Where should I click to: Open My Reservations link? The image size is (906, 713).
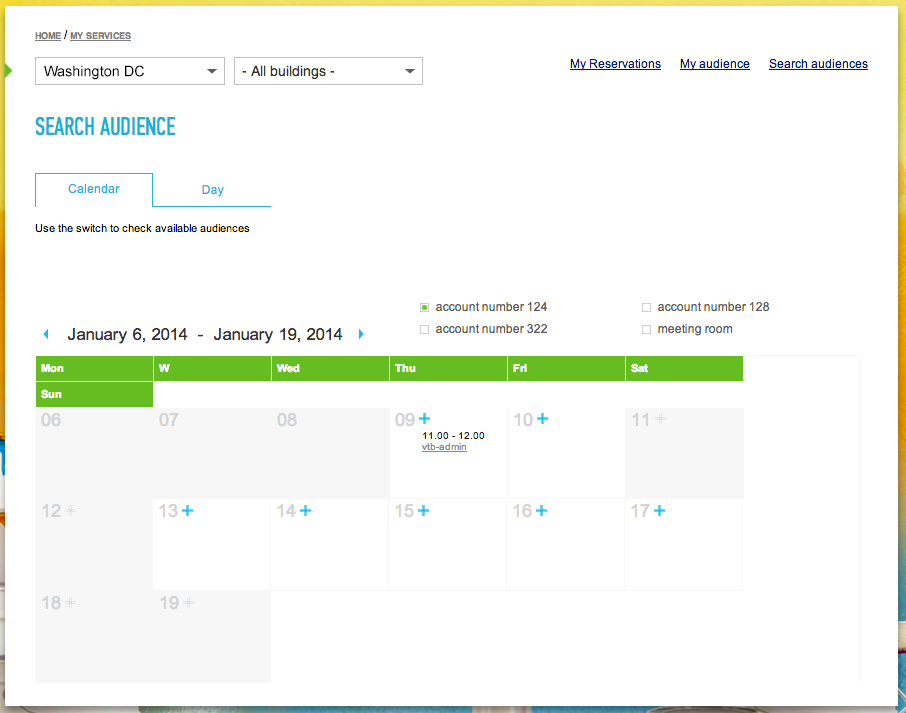pyautogui.click(x=615, y=64)
